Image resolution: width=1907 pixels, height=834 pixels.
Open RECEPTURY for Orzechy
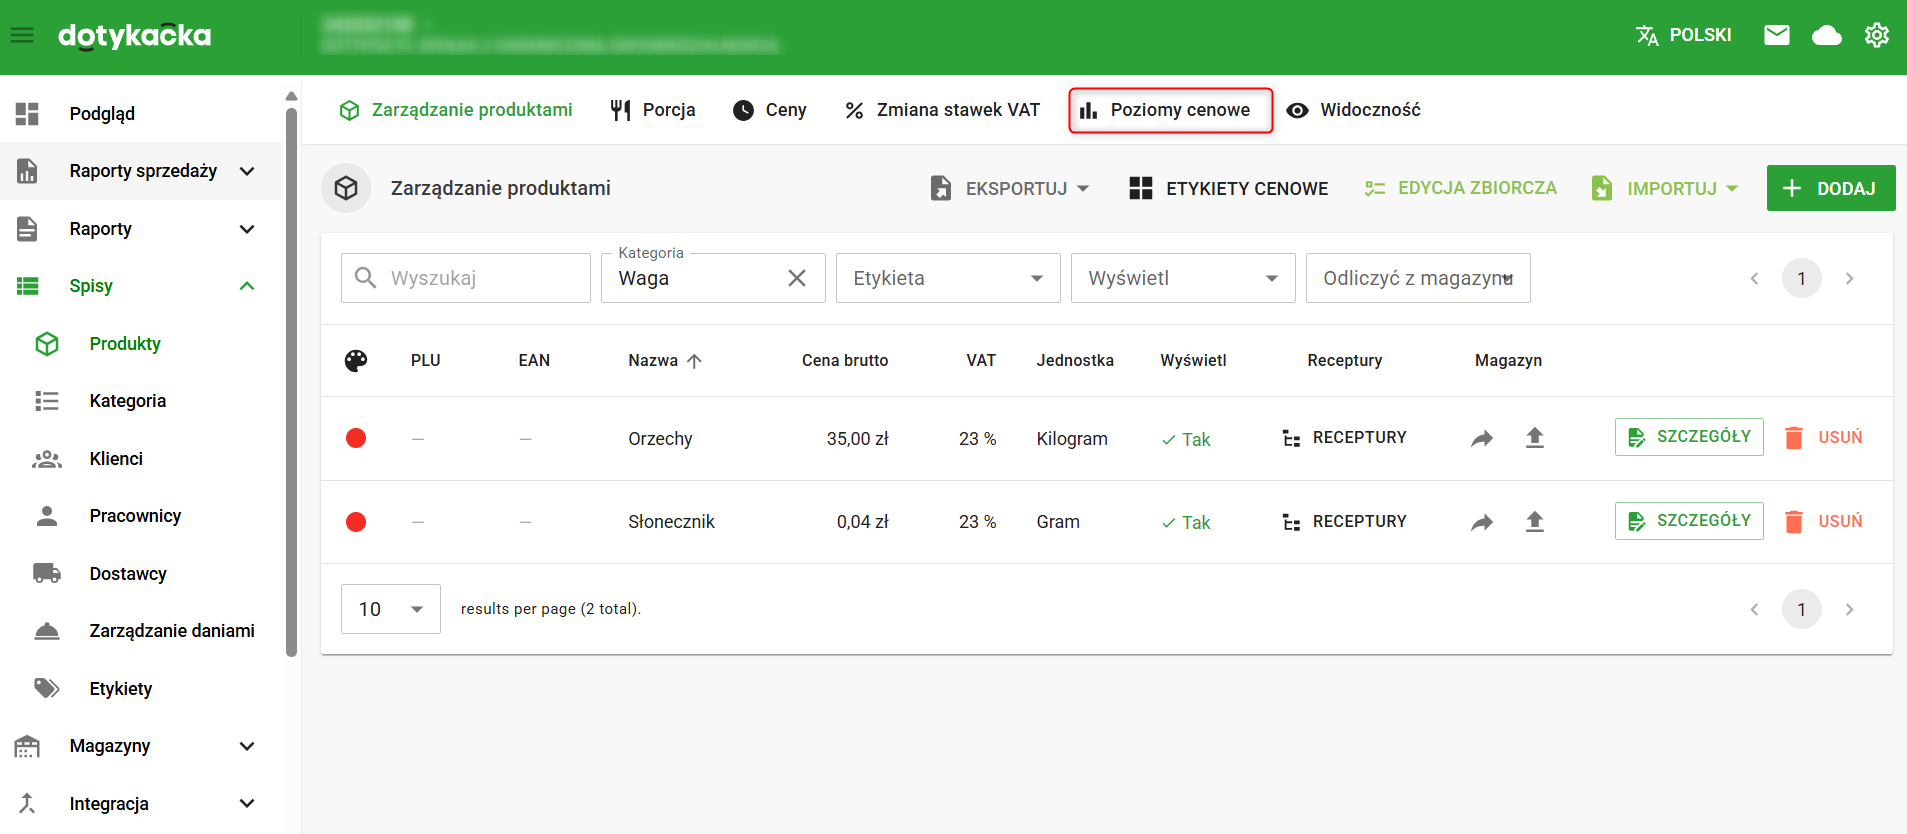click(1344, 438)
